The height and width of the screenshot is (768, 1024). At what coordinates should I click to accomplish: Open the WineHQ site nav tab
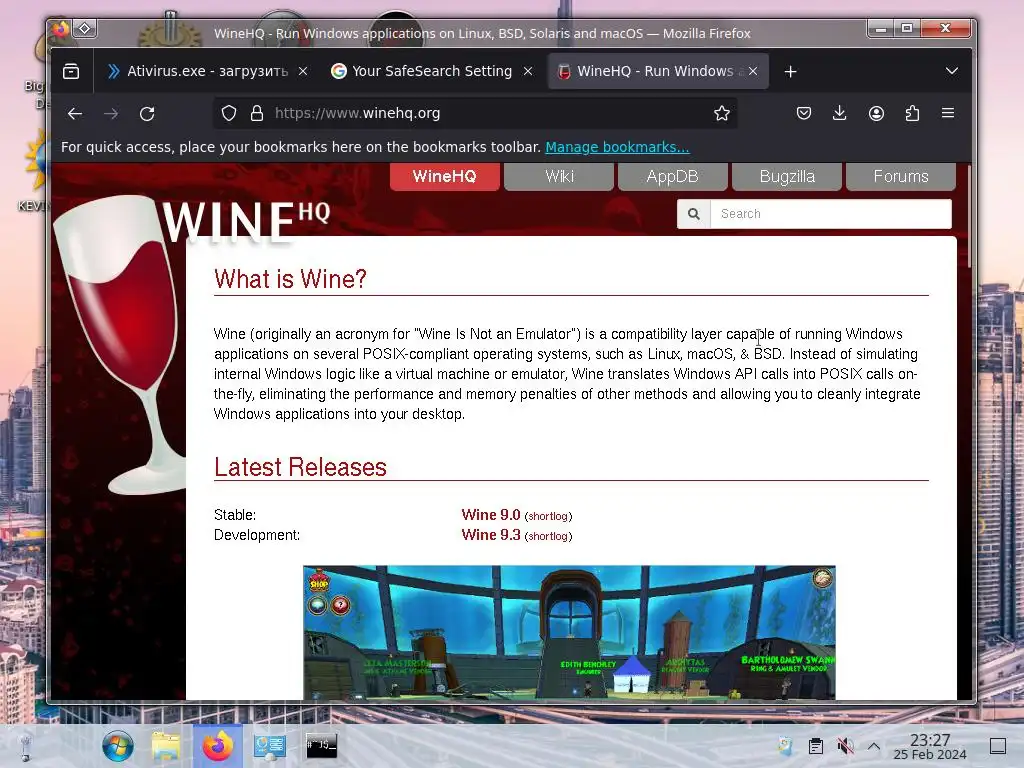(x=445, y=176)
